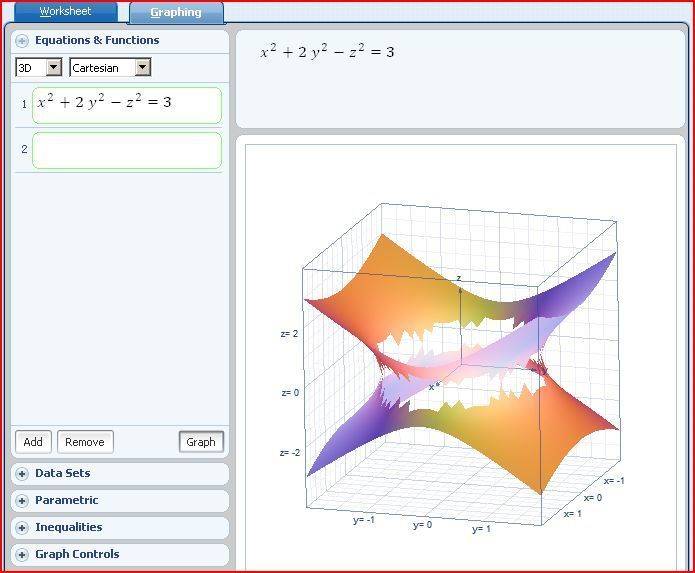This screenshot has height=573, width=695.
Task: Click the y= 0 axis tick label
Action: 421,524
